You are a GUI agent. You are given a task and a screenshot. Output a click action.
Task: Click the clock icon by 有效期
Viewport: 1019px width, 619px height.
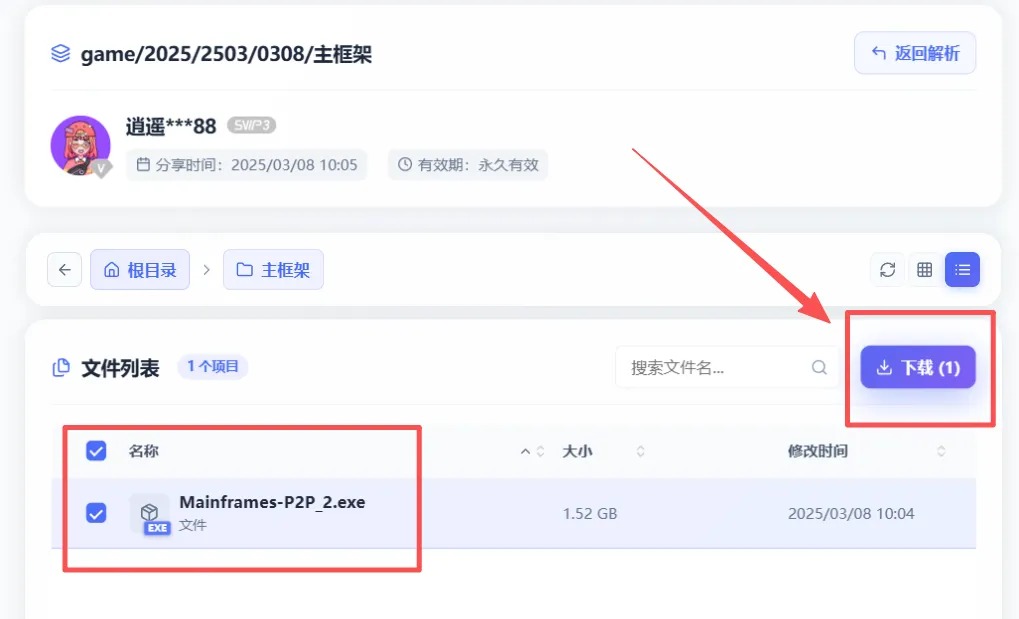(405, 165)
